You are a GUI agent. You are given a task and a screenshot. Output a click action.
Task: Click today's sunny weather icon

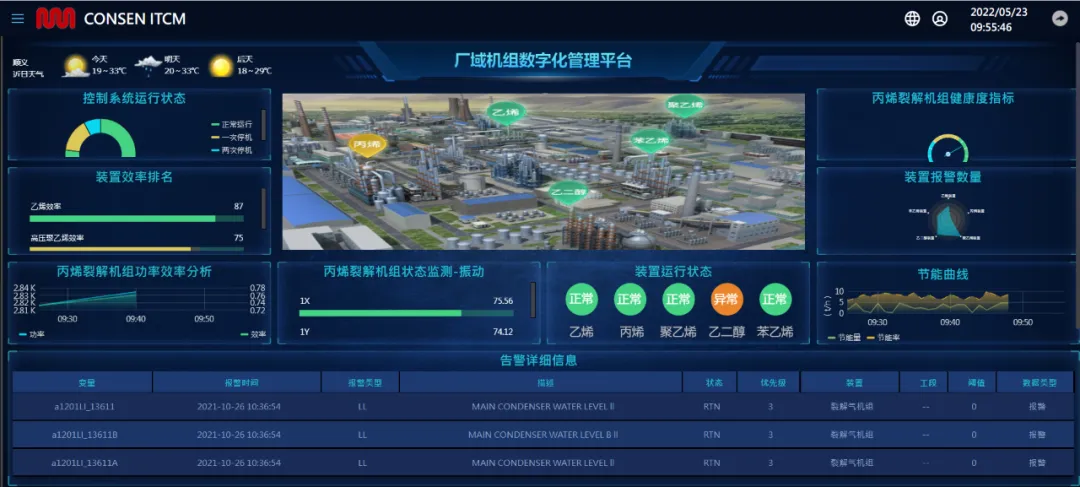[75, 66]
